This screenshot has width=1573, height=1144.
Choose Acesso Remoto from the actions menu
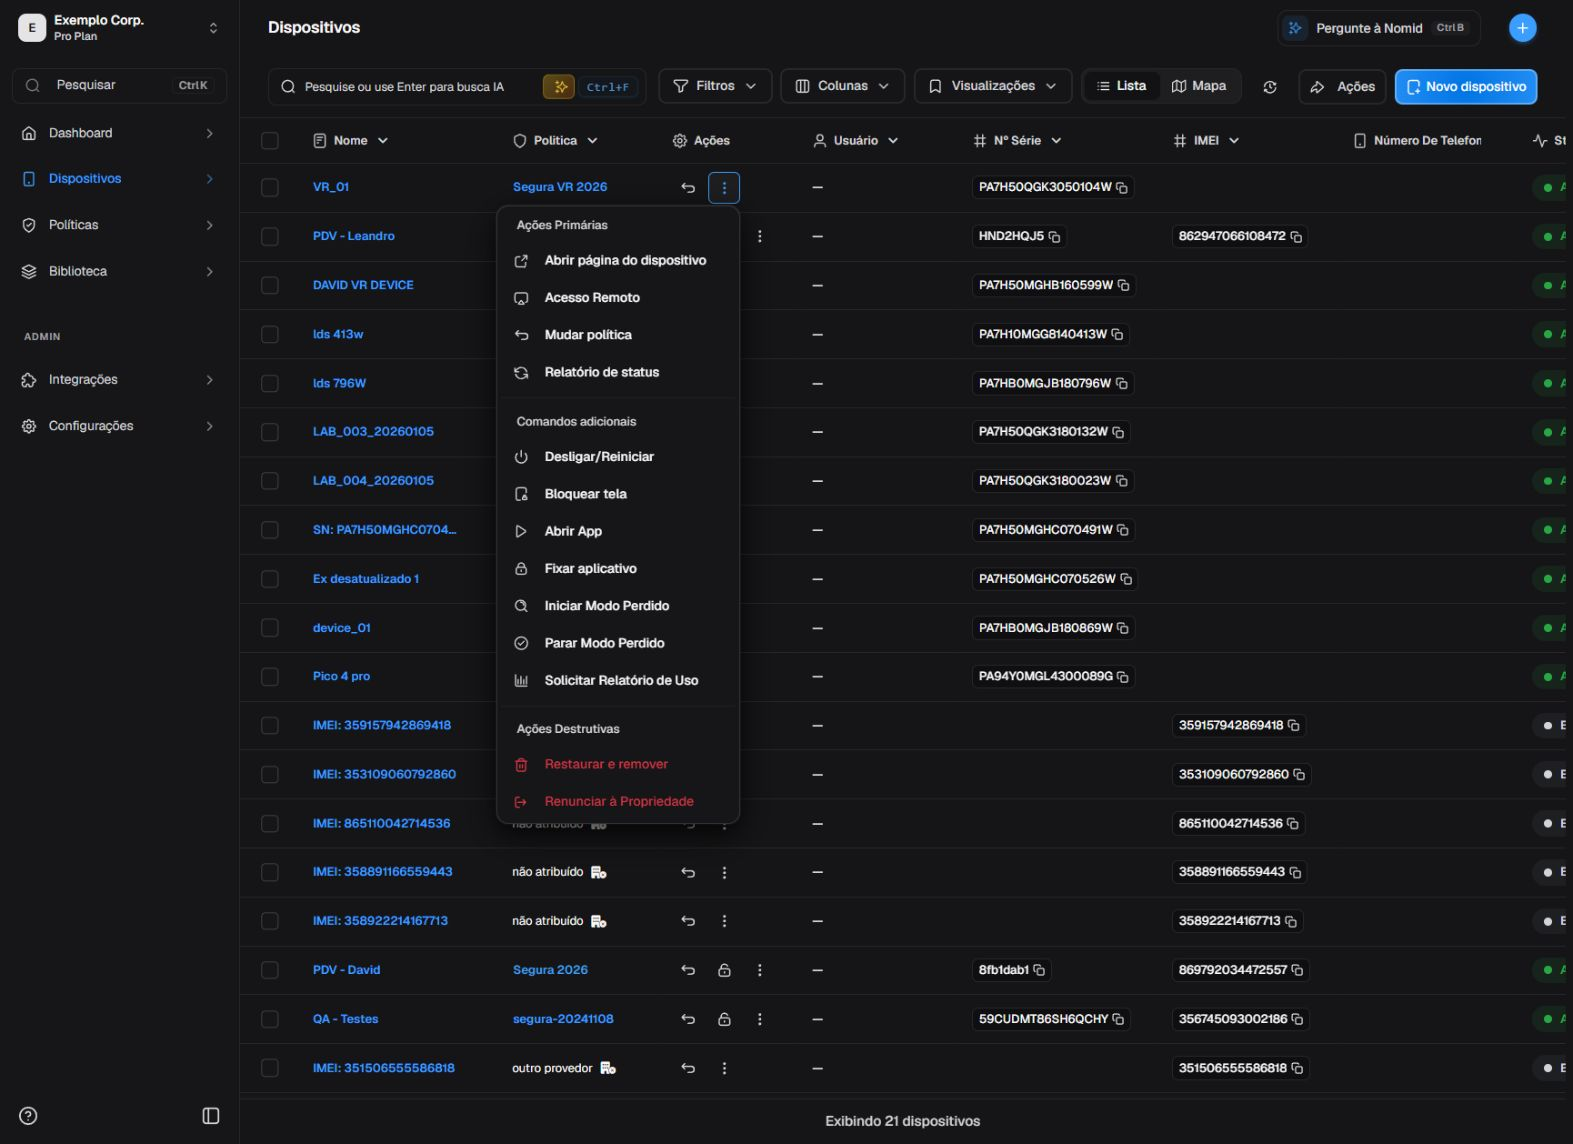click(618, 298)
